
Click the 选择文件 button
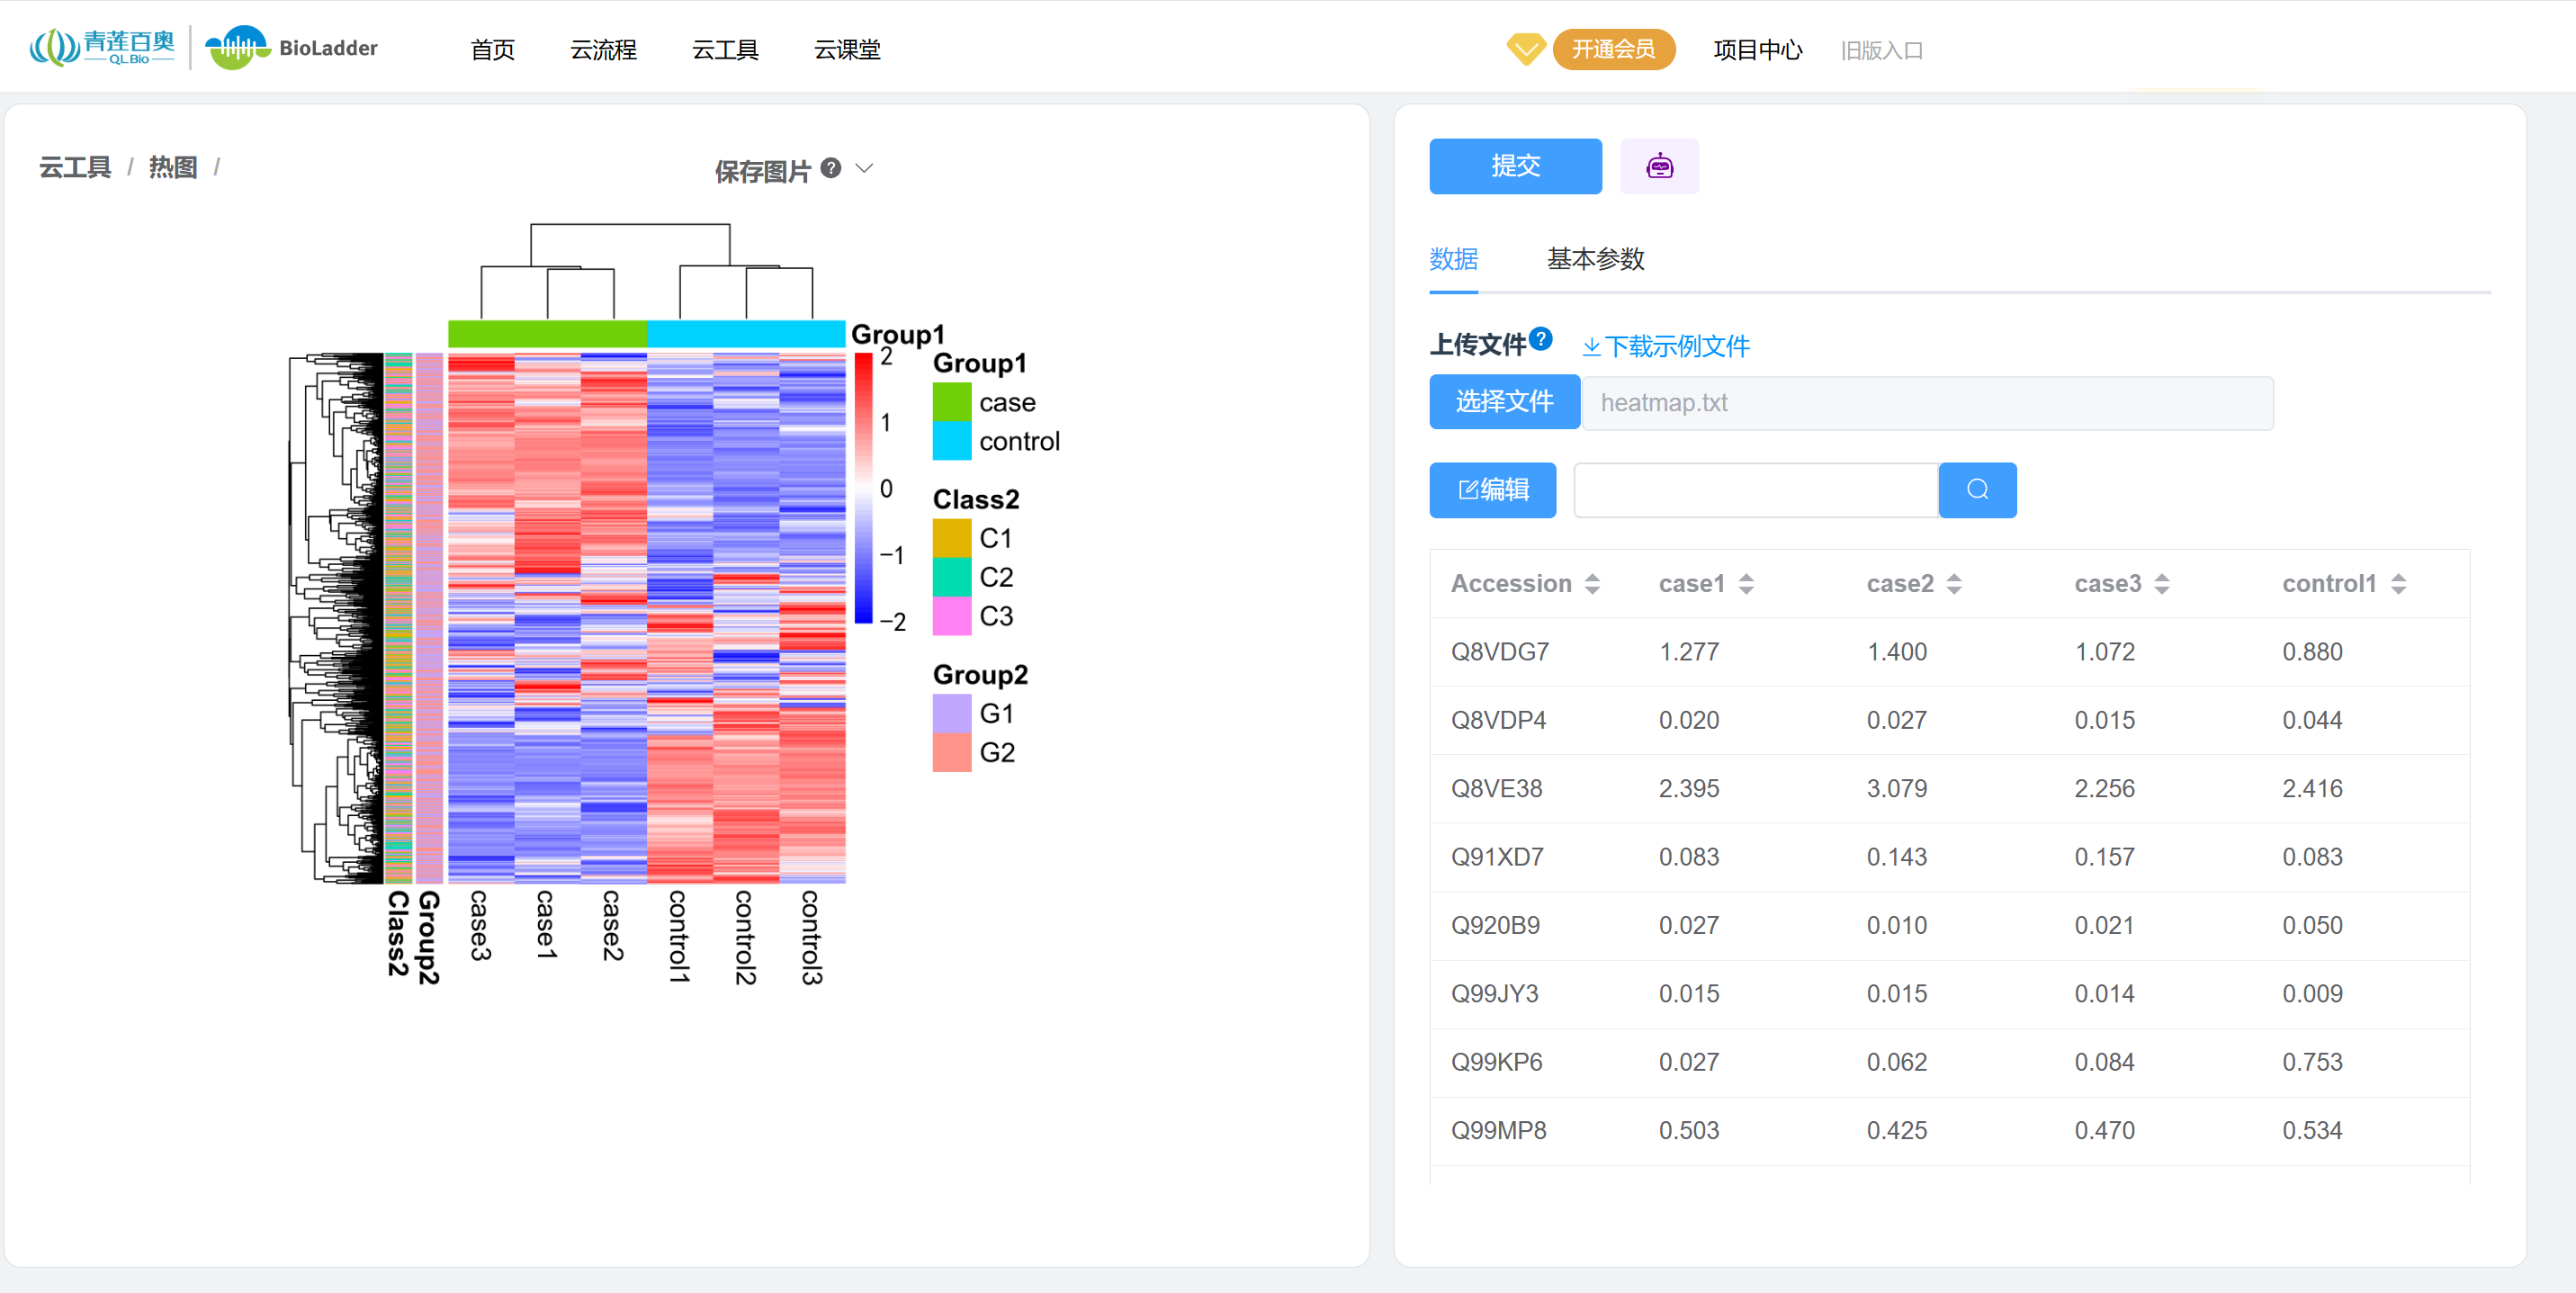click(x=1503, y=402)
